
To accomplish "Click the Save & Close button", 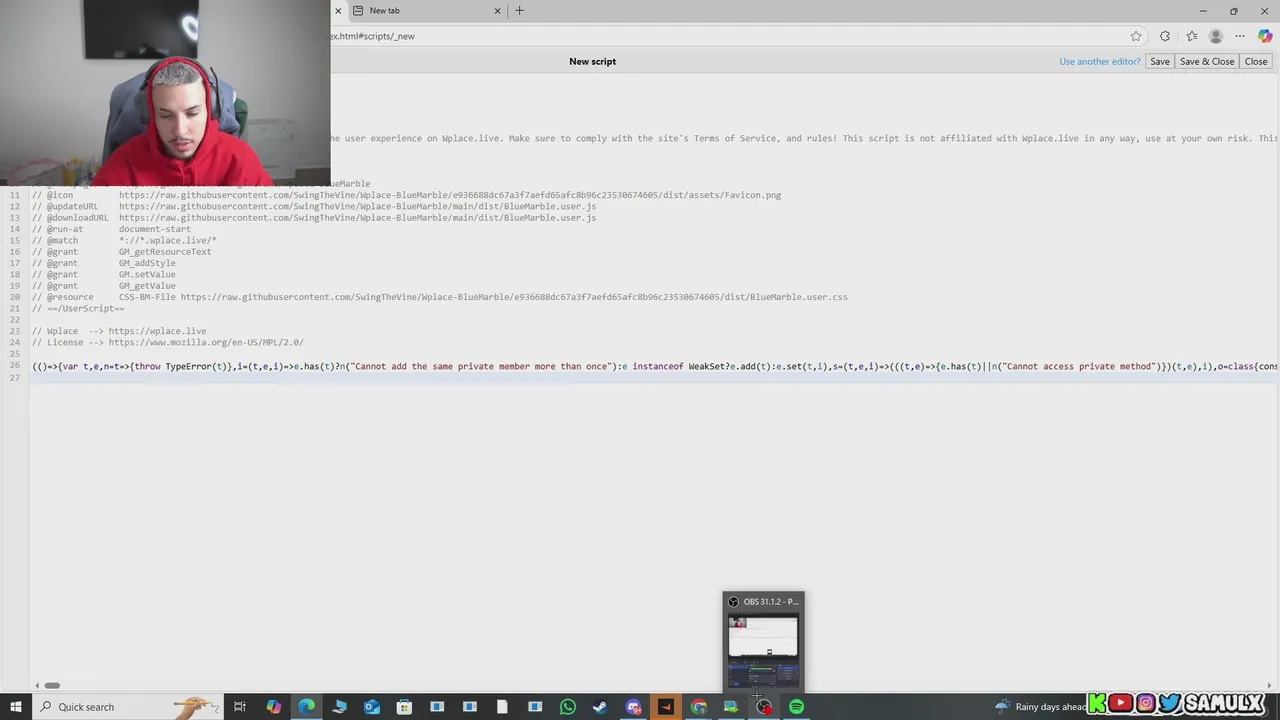I will tap(1206, 61).
